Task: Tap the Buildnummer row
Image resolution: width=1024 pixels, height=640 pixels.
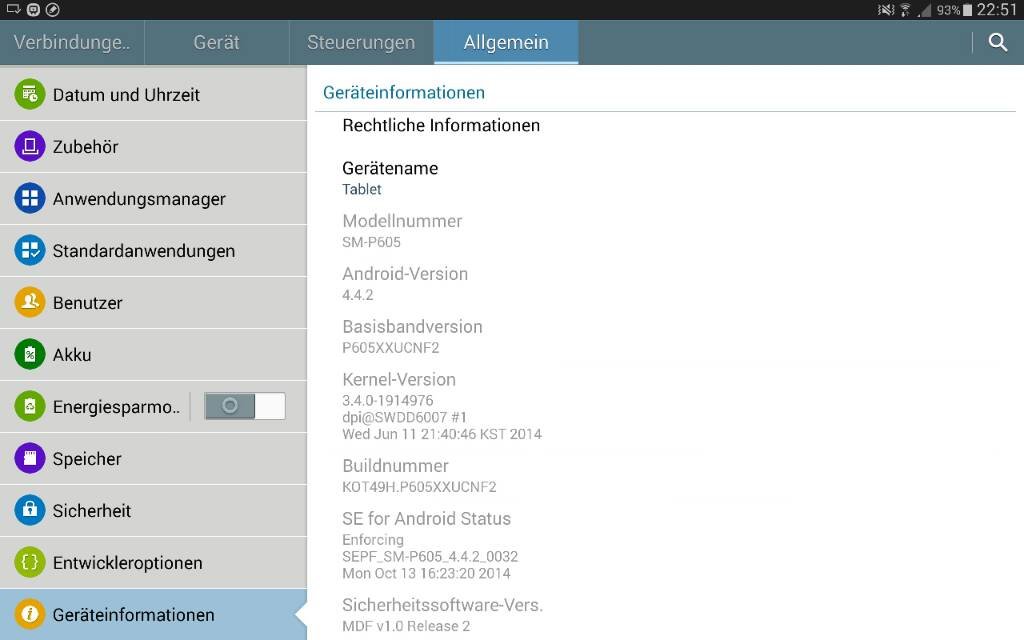Action: [665, 475]
